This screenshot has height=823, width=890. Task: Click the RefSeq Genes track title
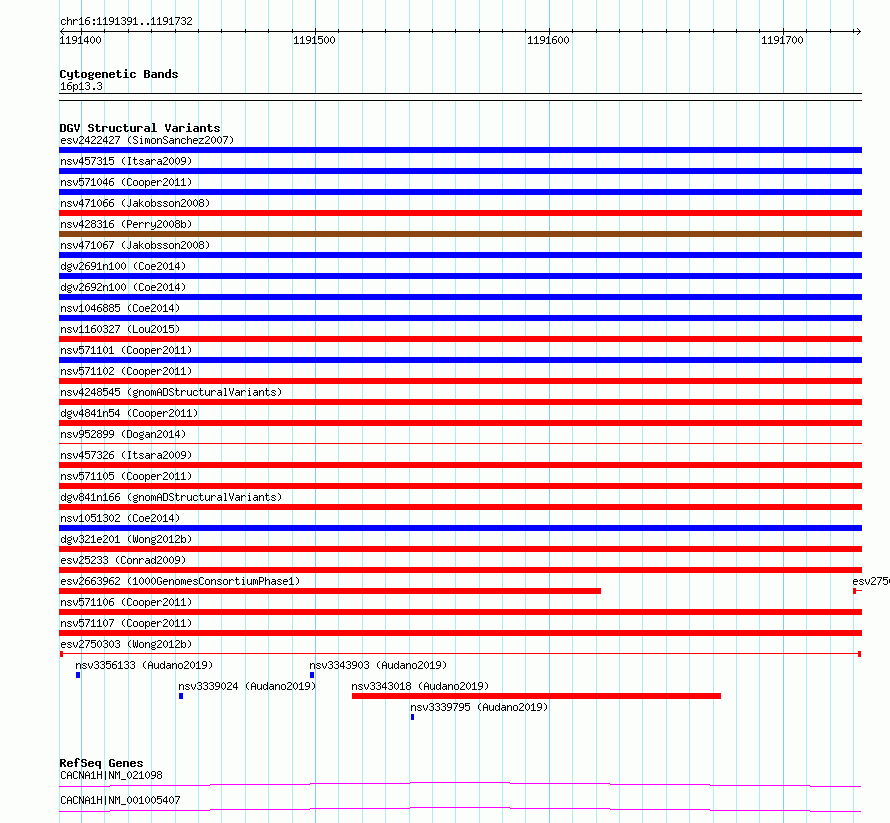(102, 763)
